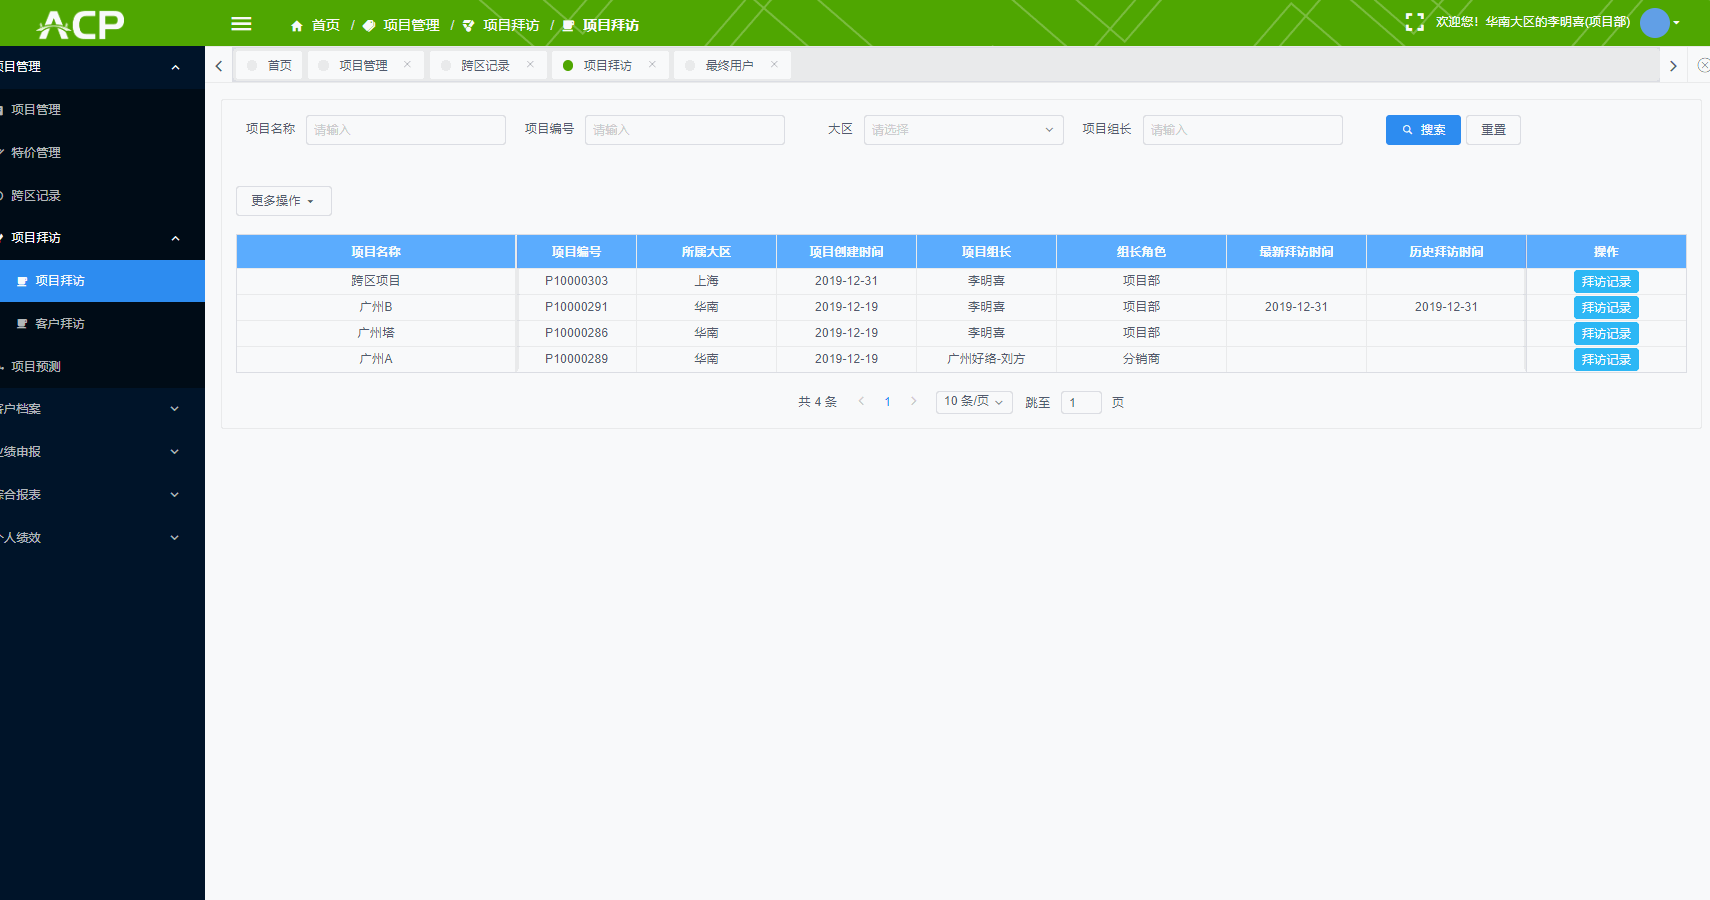Switch to the 首页 tab
Image resolution: width=1710 pixels, height=900 pixels.
pos(270,65)
